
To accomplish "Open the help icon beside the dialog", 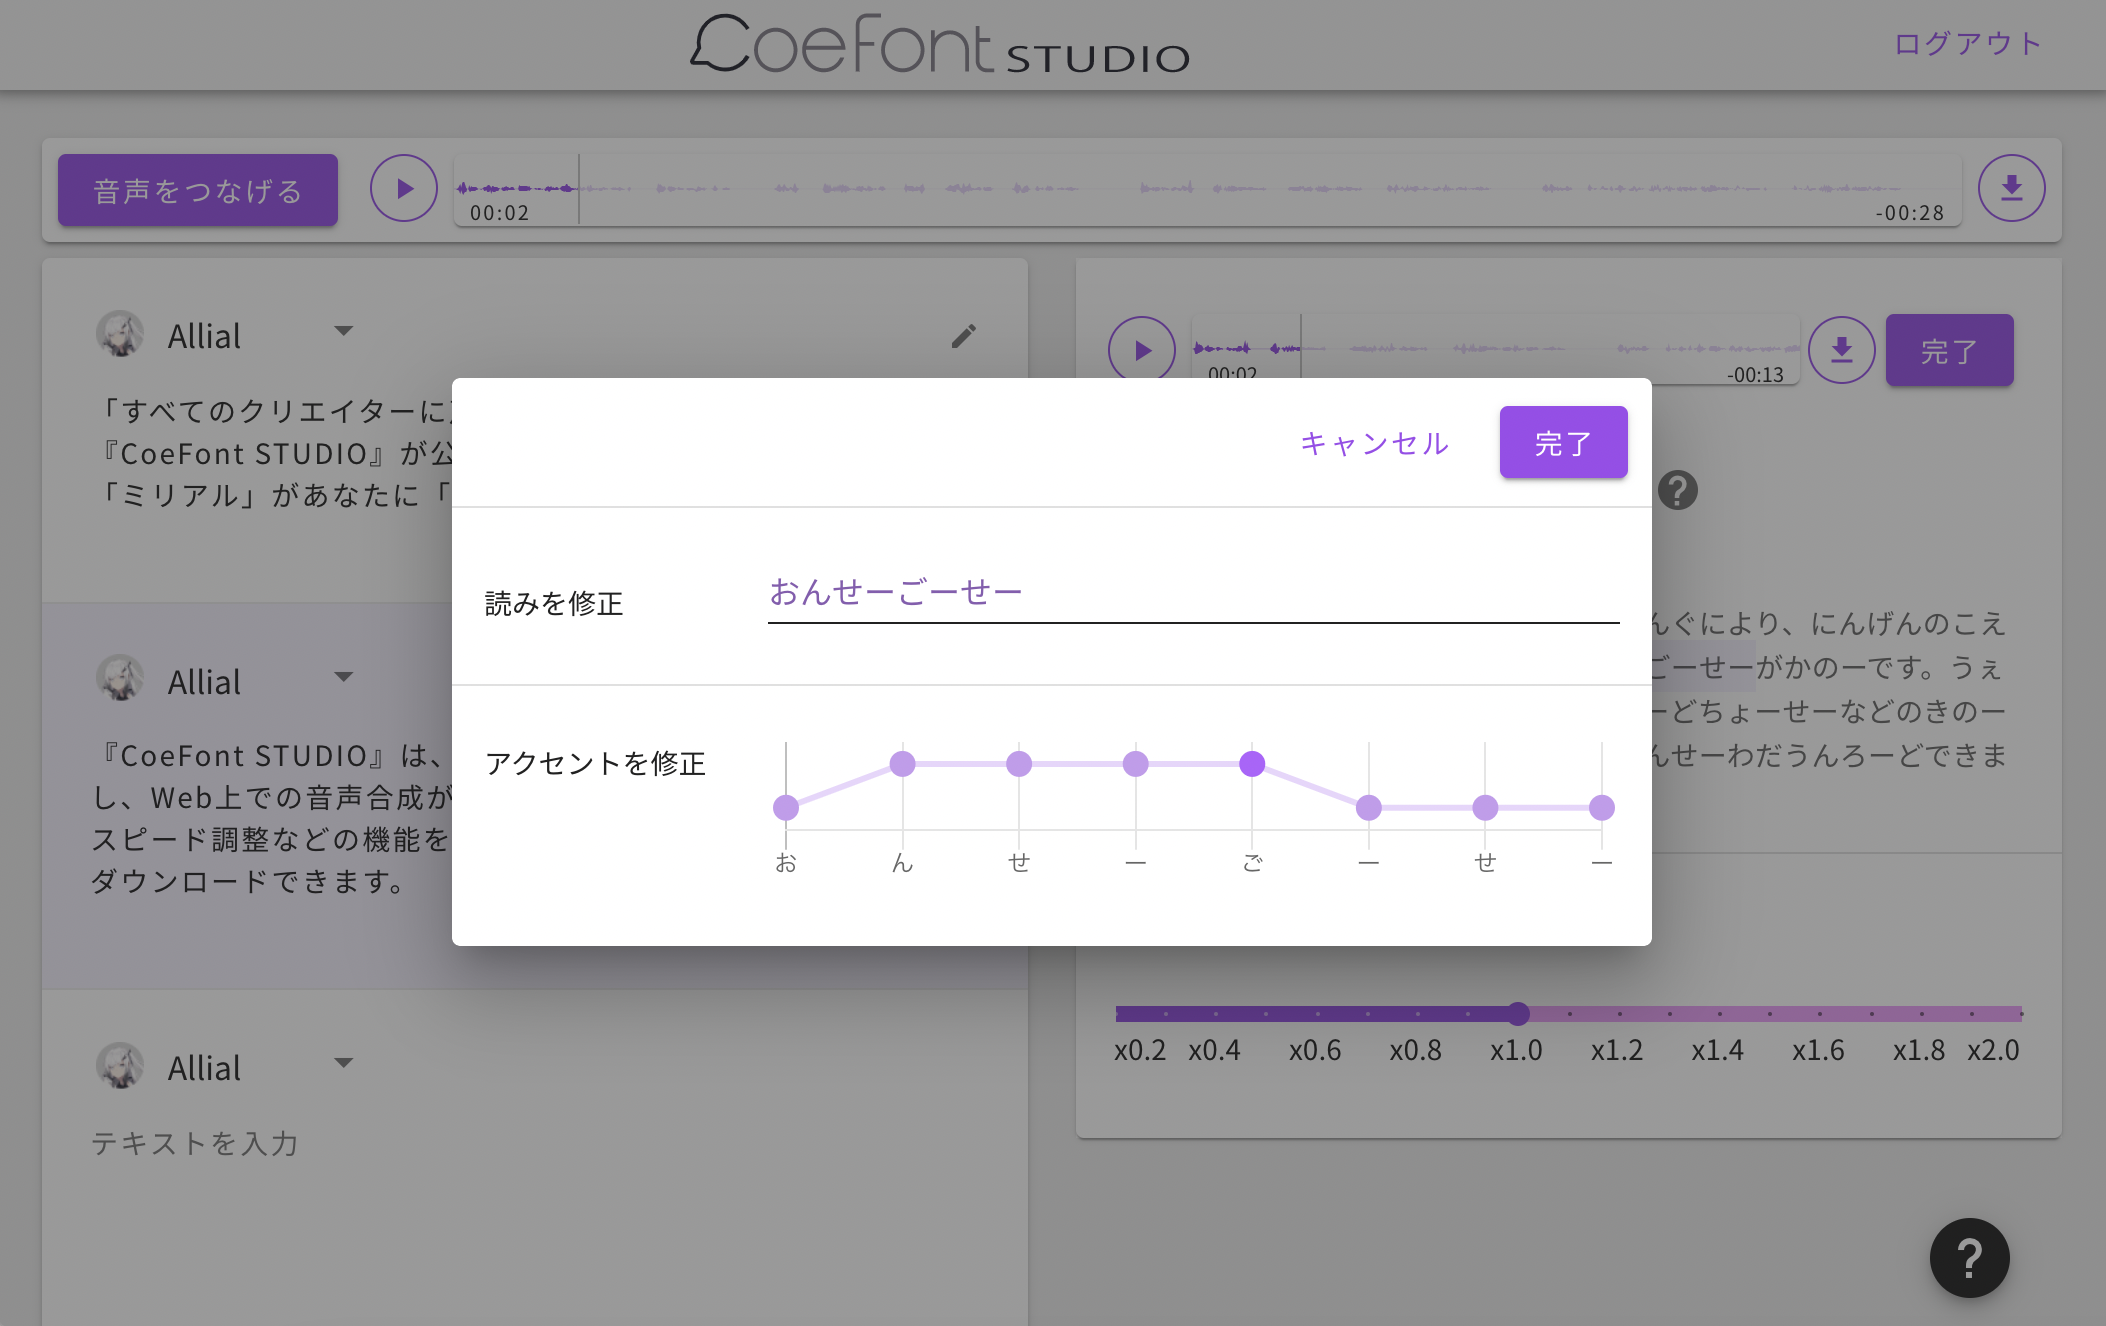I will pos(1677,490).
